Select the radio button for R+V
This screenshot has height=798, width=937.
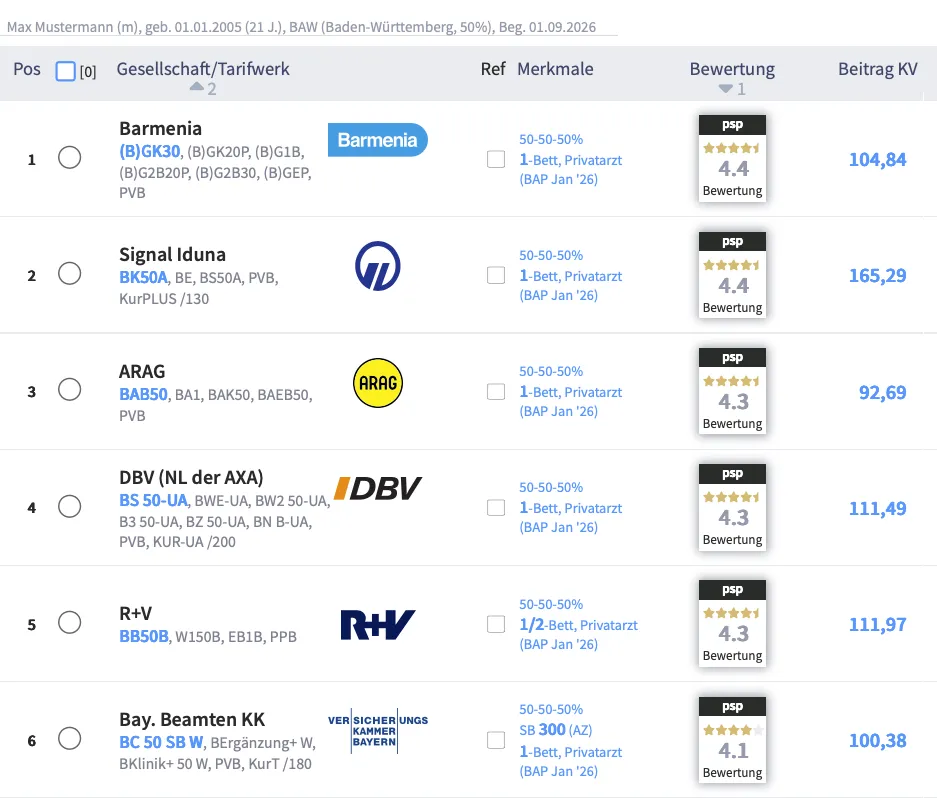[69, 622]
